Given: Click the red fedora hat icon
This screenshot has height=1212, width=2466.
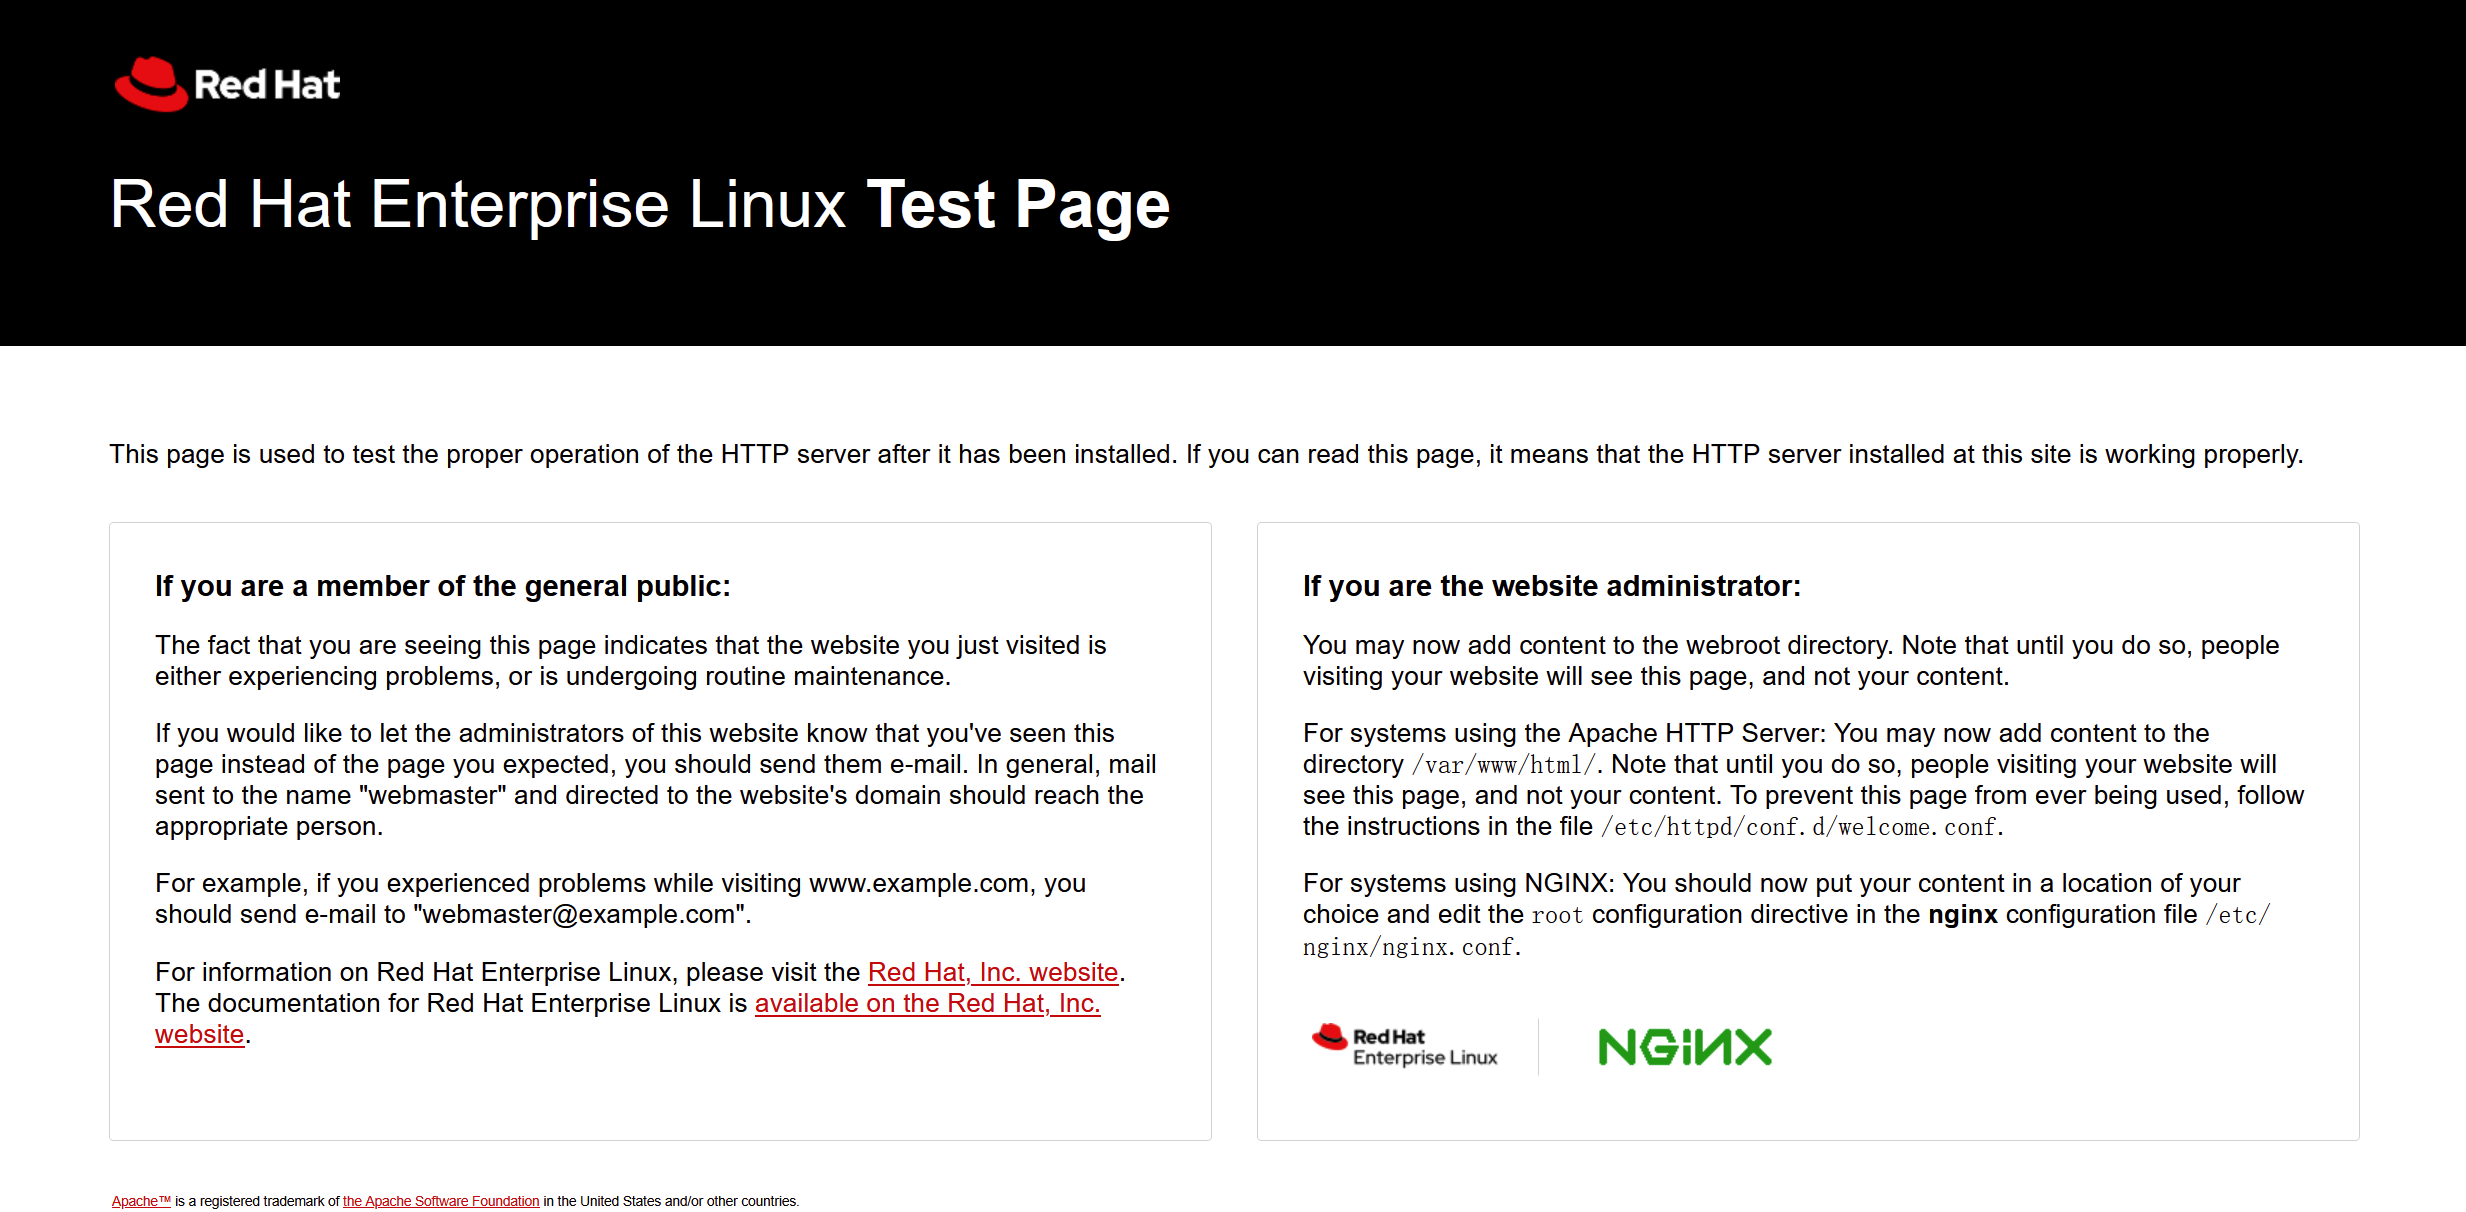Looking at the screenshot, I should point(150,84).
